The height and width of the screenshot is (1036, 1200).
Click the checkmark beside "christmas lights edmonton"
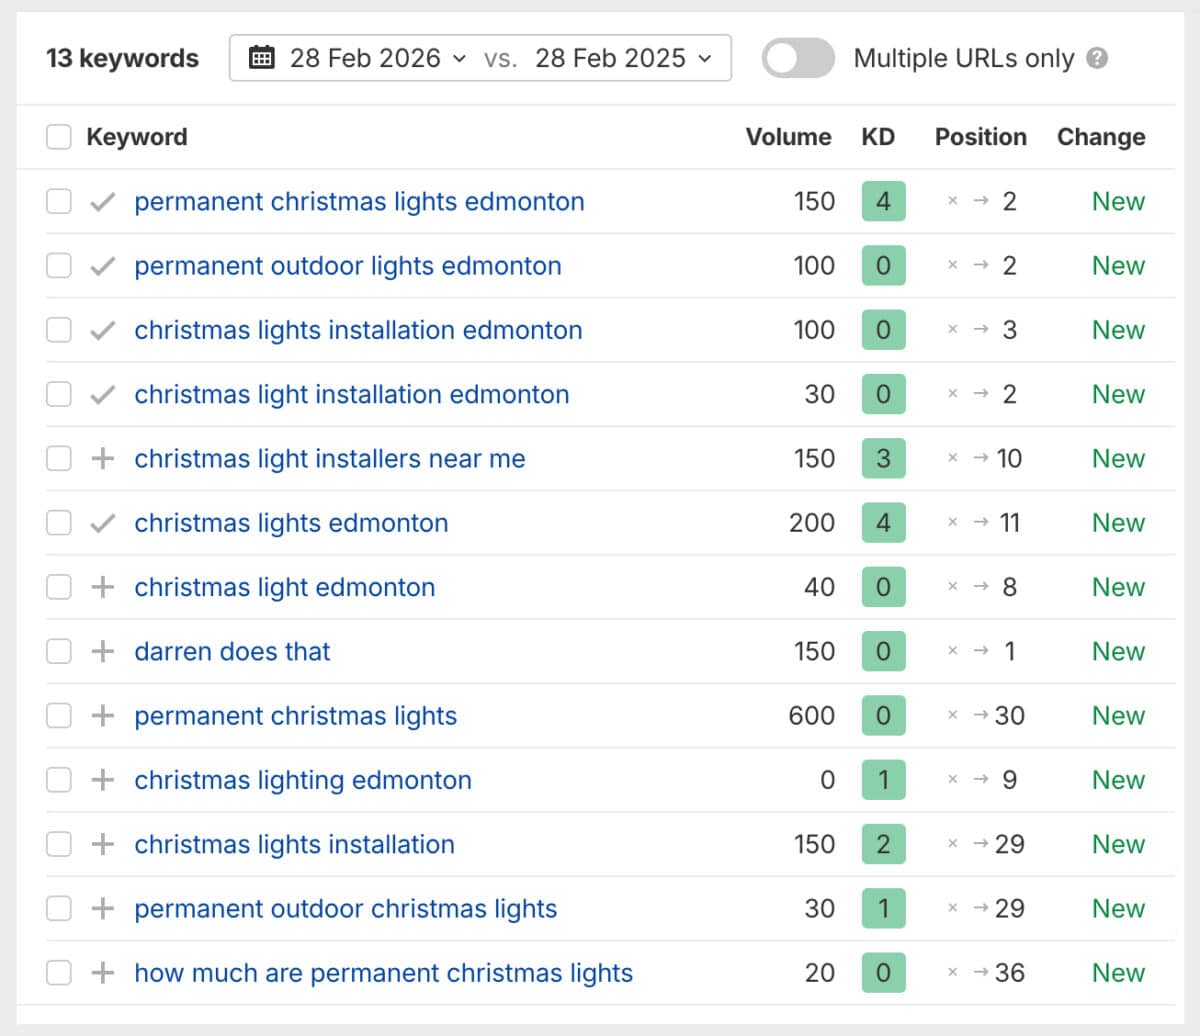click(101, 522)
